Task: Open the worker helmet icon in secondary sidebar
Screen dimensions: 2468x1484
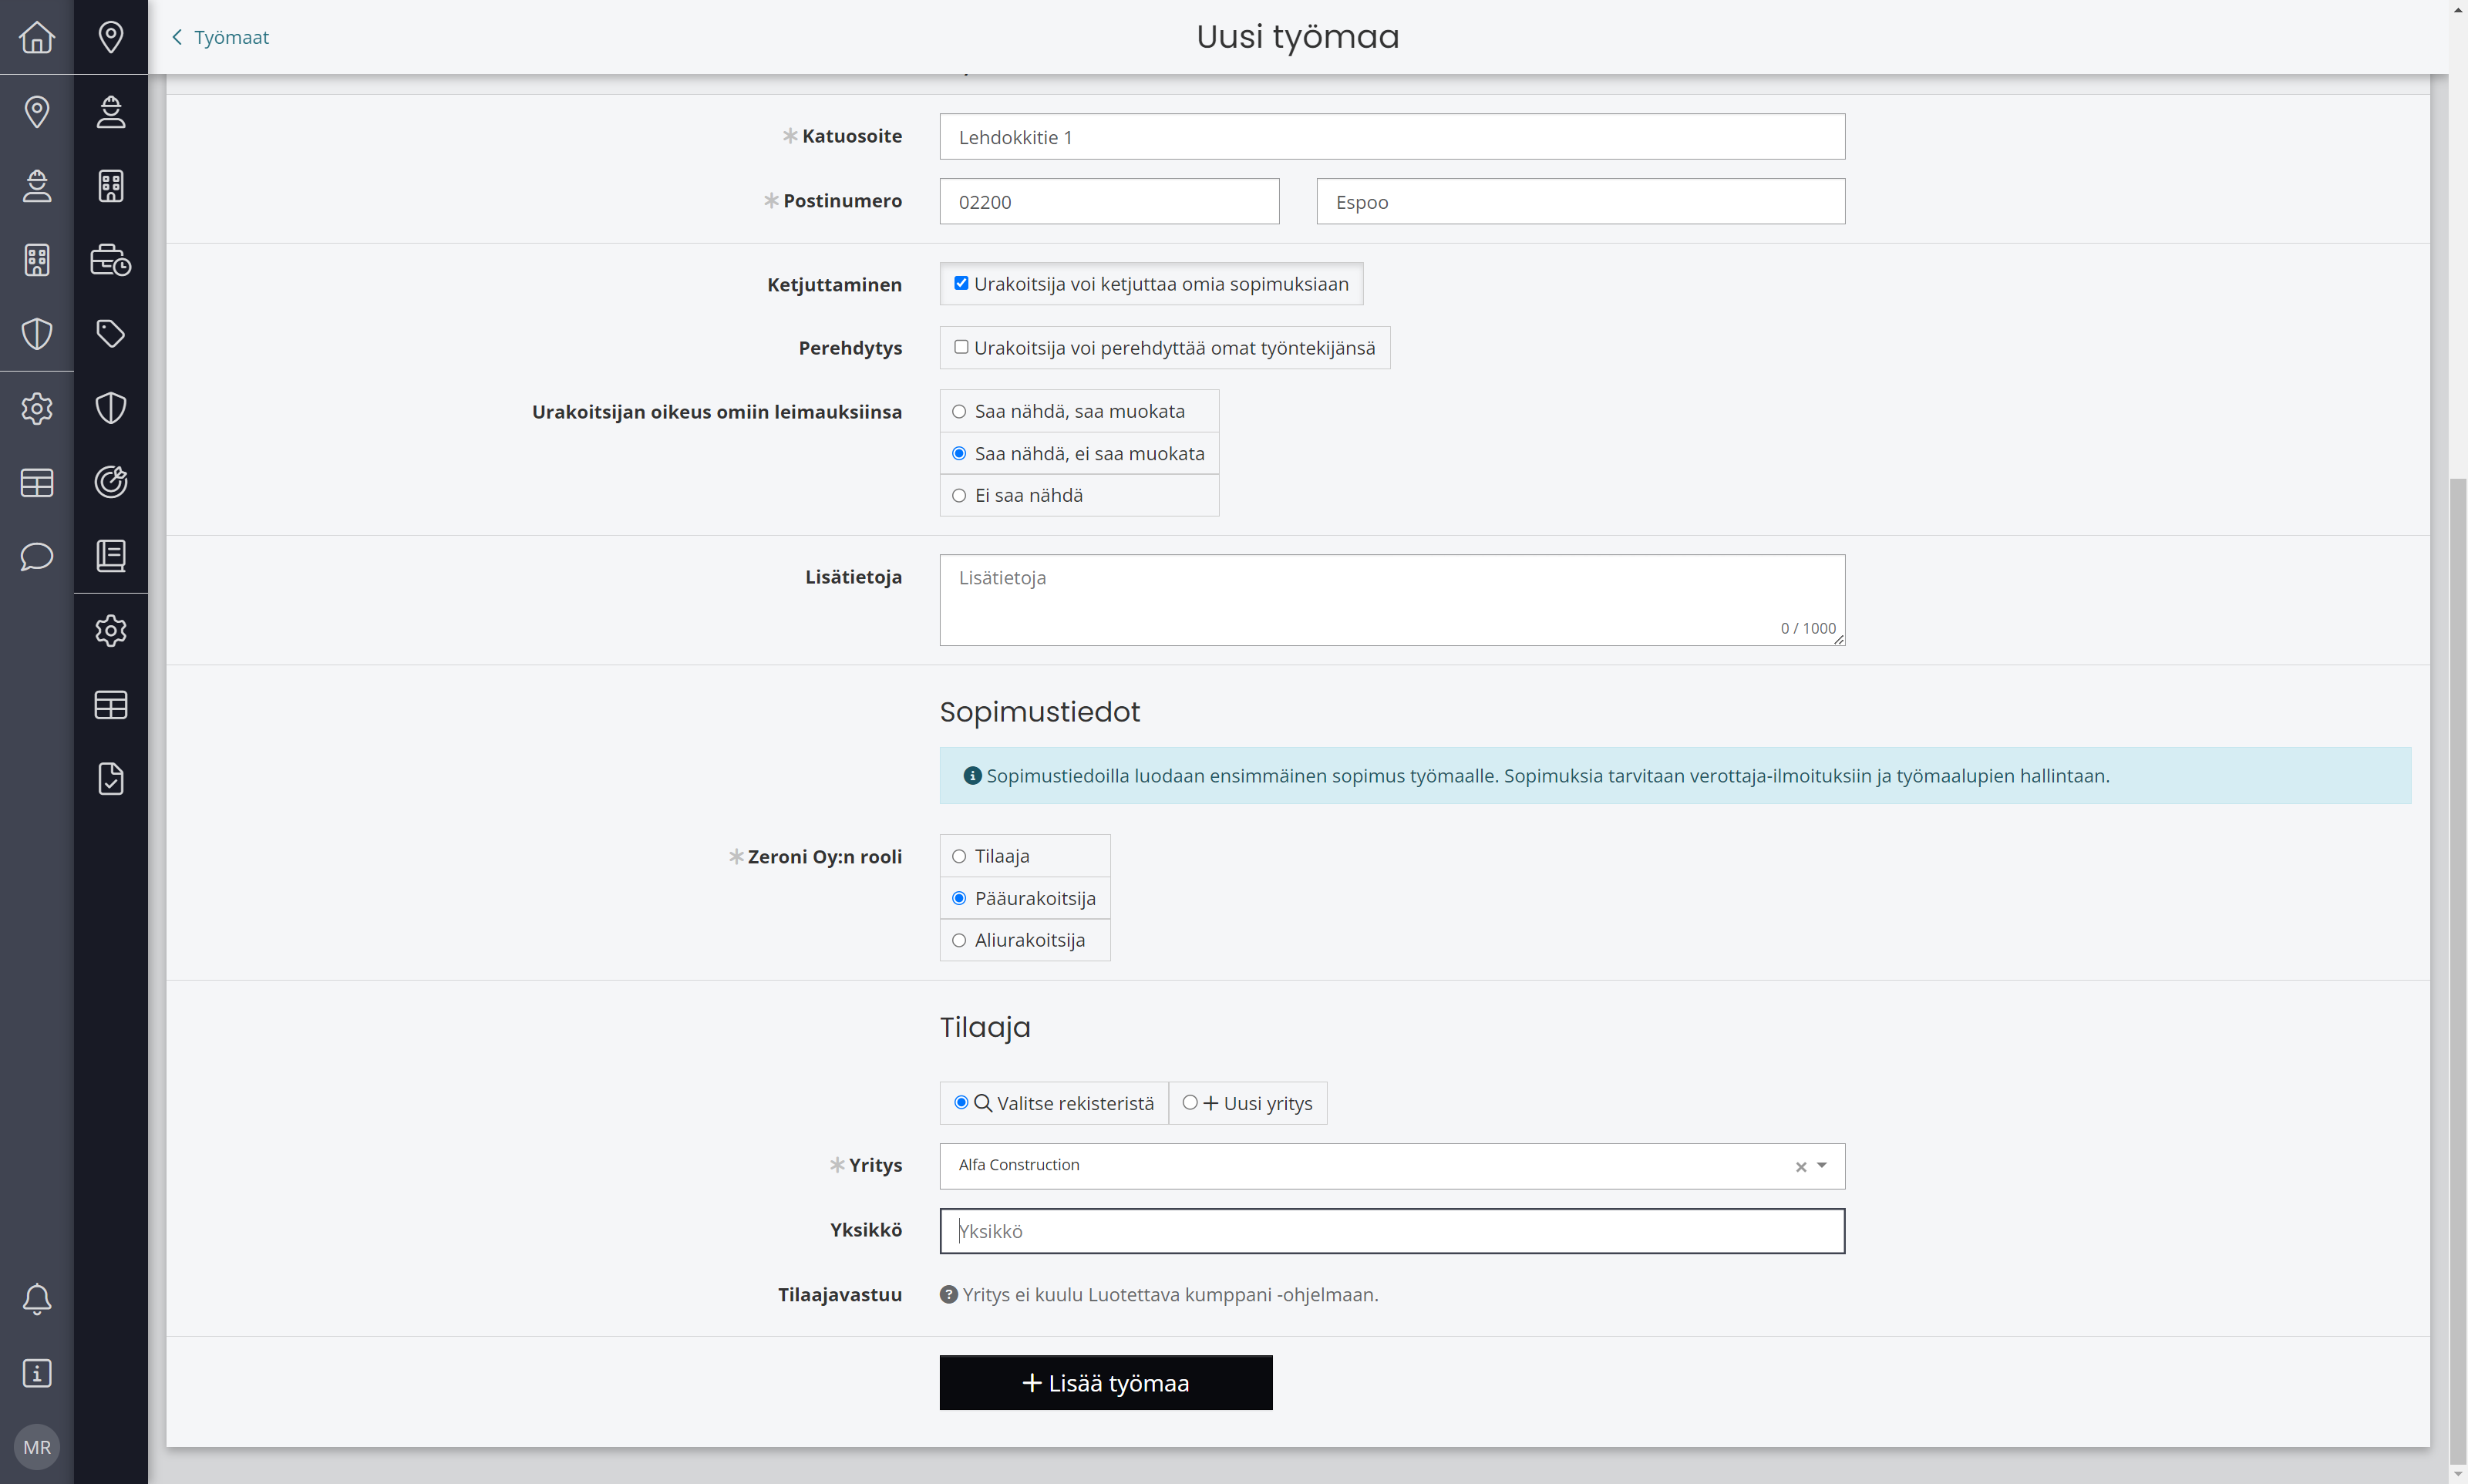Action: (111, 111)
